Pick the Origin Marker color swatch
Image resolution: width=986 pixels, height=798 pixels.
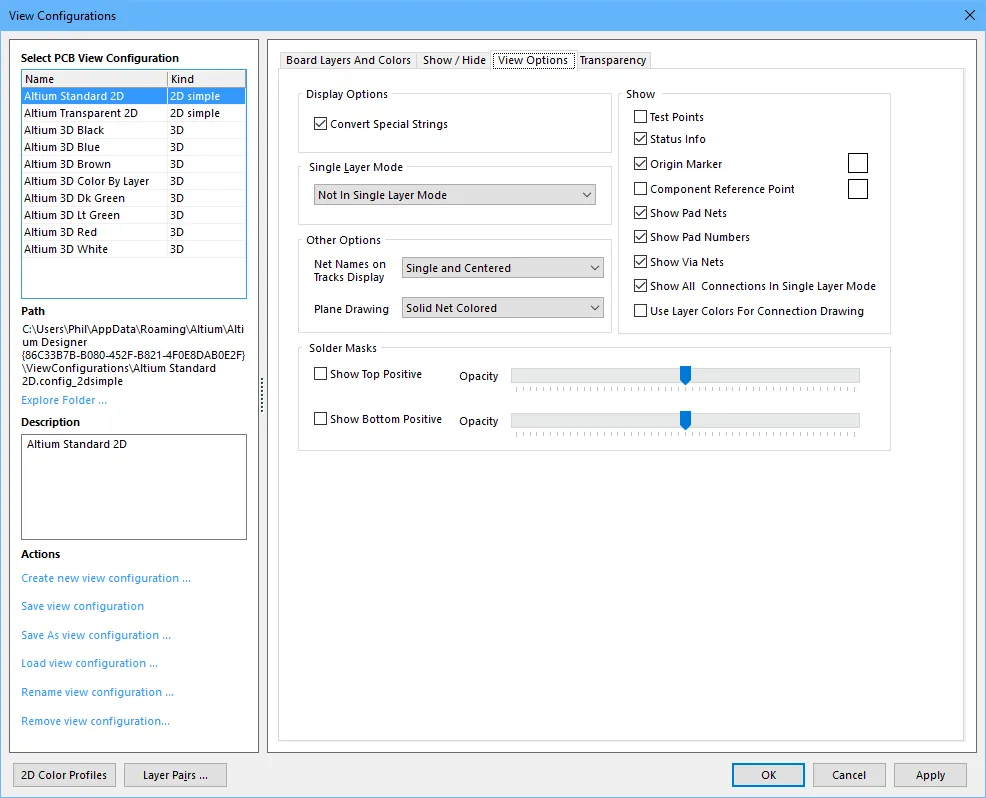858,163
